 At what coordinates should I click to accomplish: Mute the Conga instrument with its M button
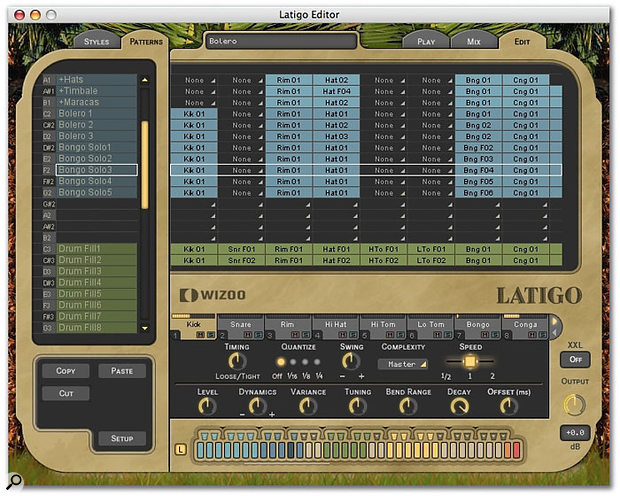click(532, 335)
